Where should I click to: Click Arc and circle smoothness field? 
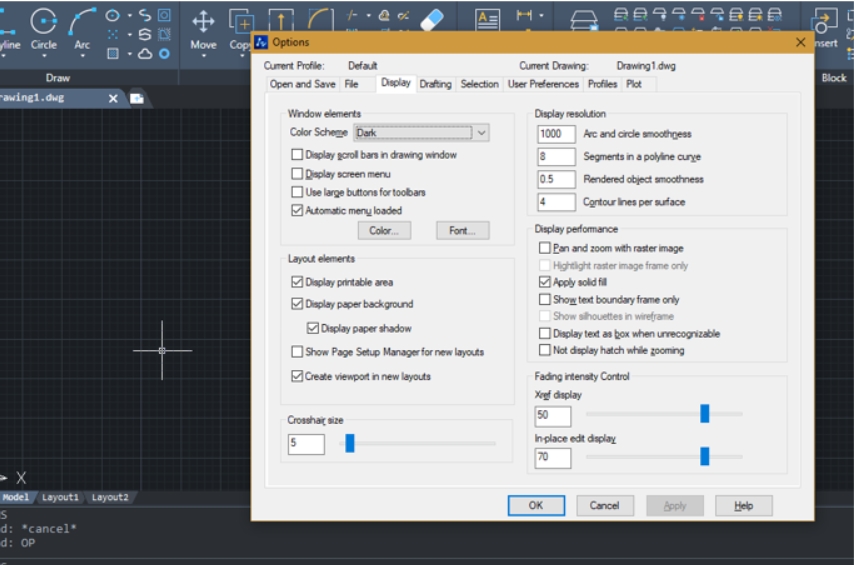pyautogui.click(x=556, y=134)
